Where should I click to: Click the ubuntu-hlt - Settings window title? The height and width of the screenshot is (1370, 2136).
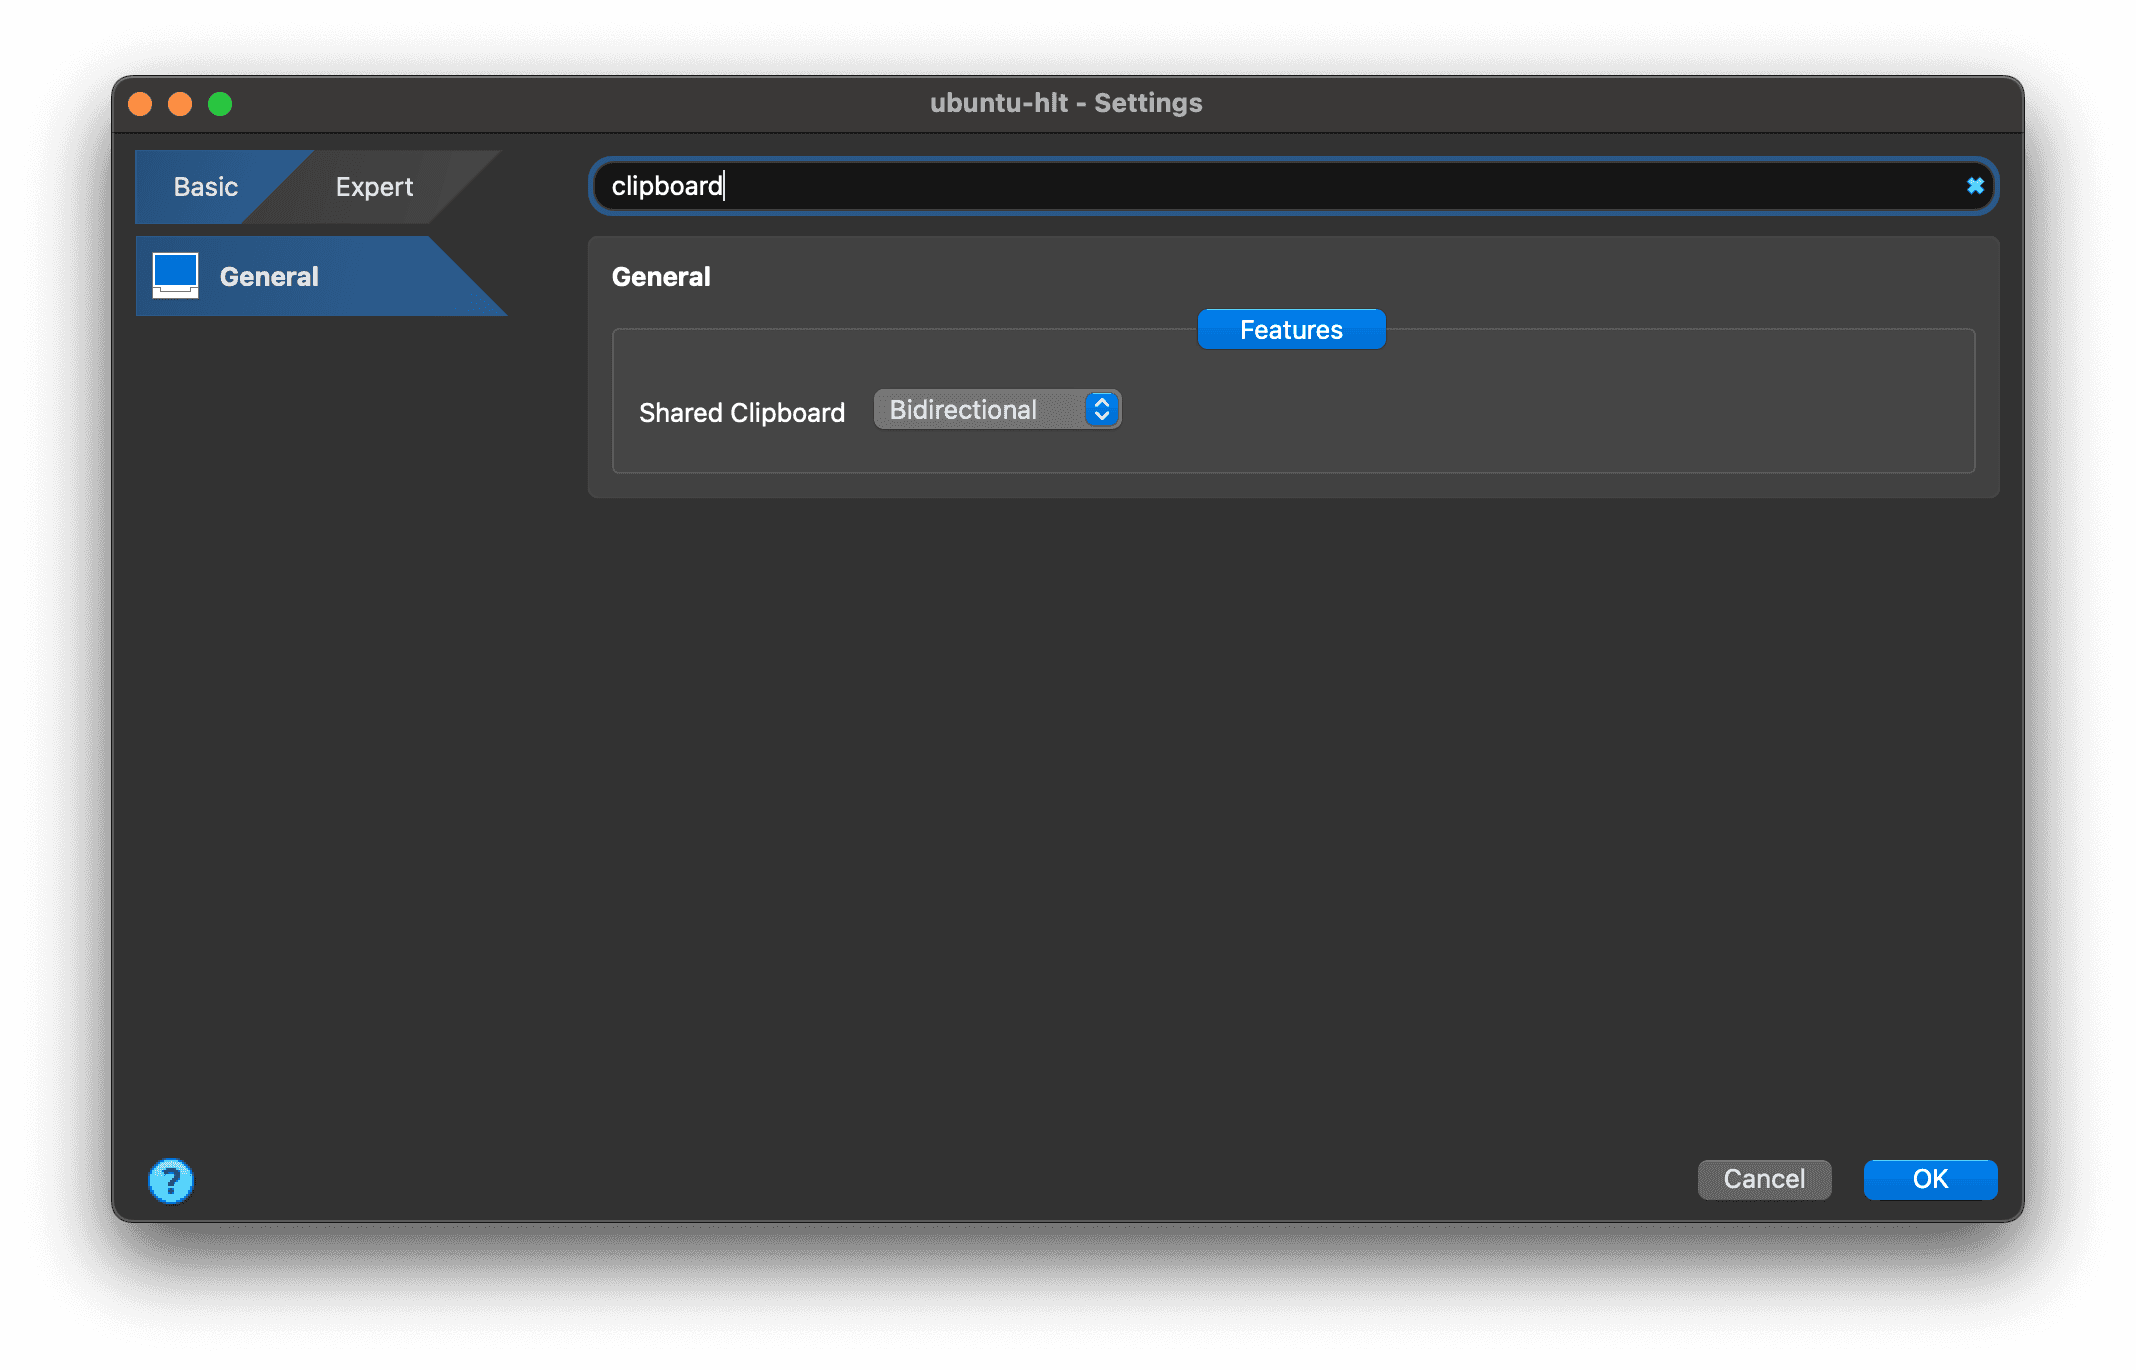click(x=1066, y=103)
